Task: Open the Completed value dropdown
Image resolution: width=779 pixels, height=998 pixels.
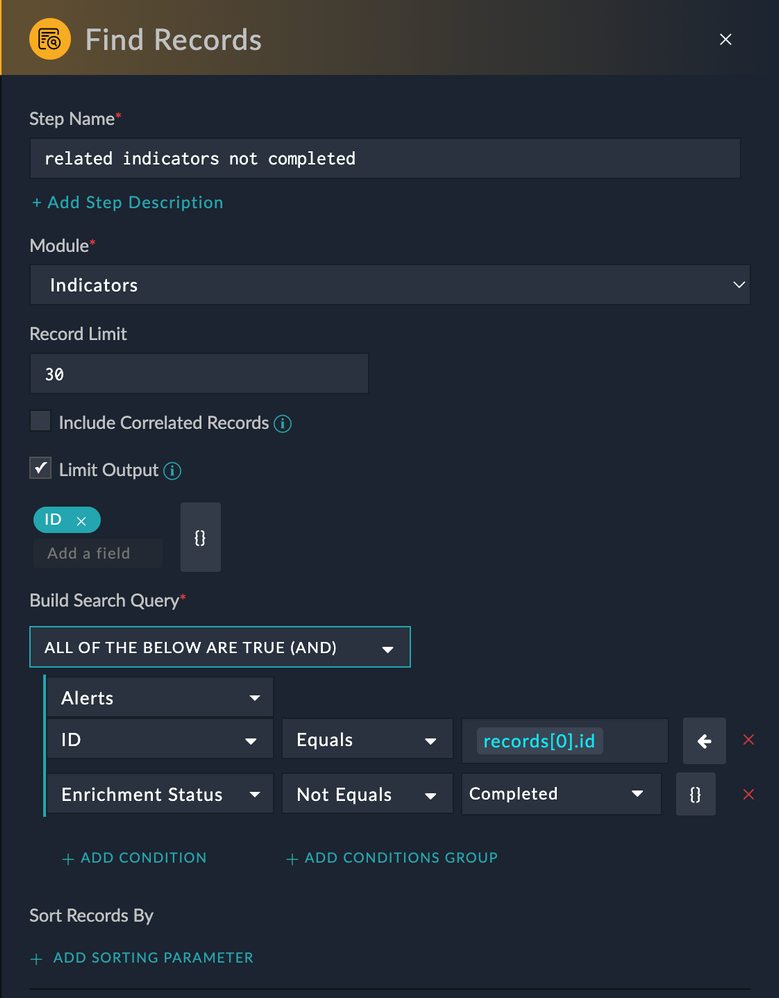Action: coord(560,794)
